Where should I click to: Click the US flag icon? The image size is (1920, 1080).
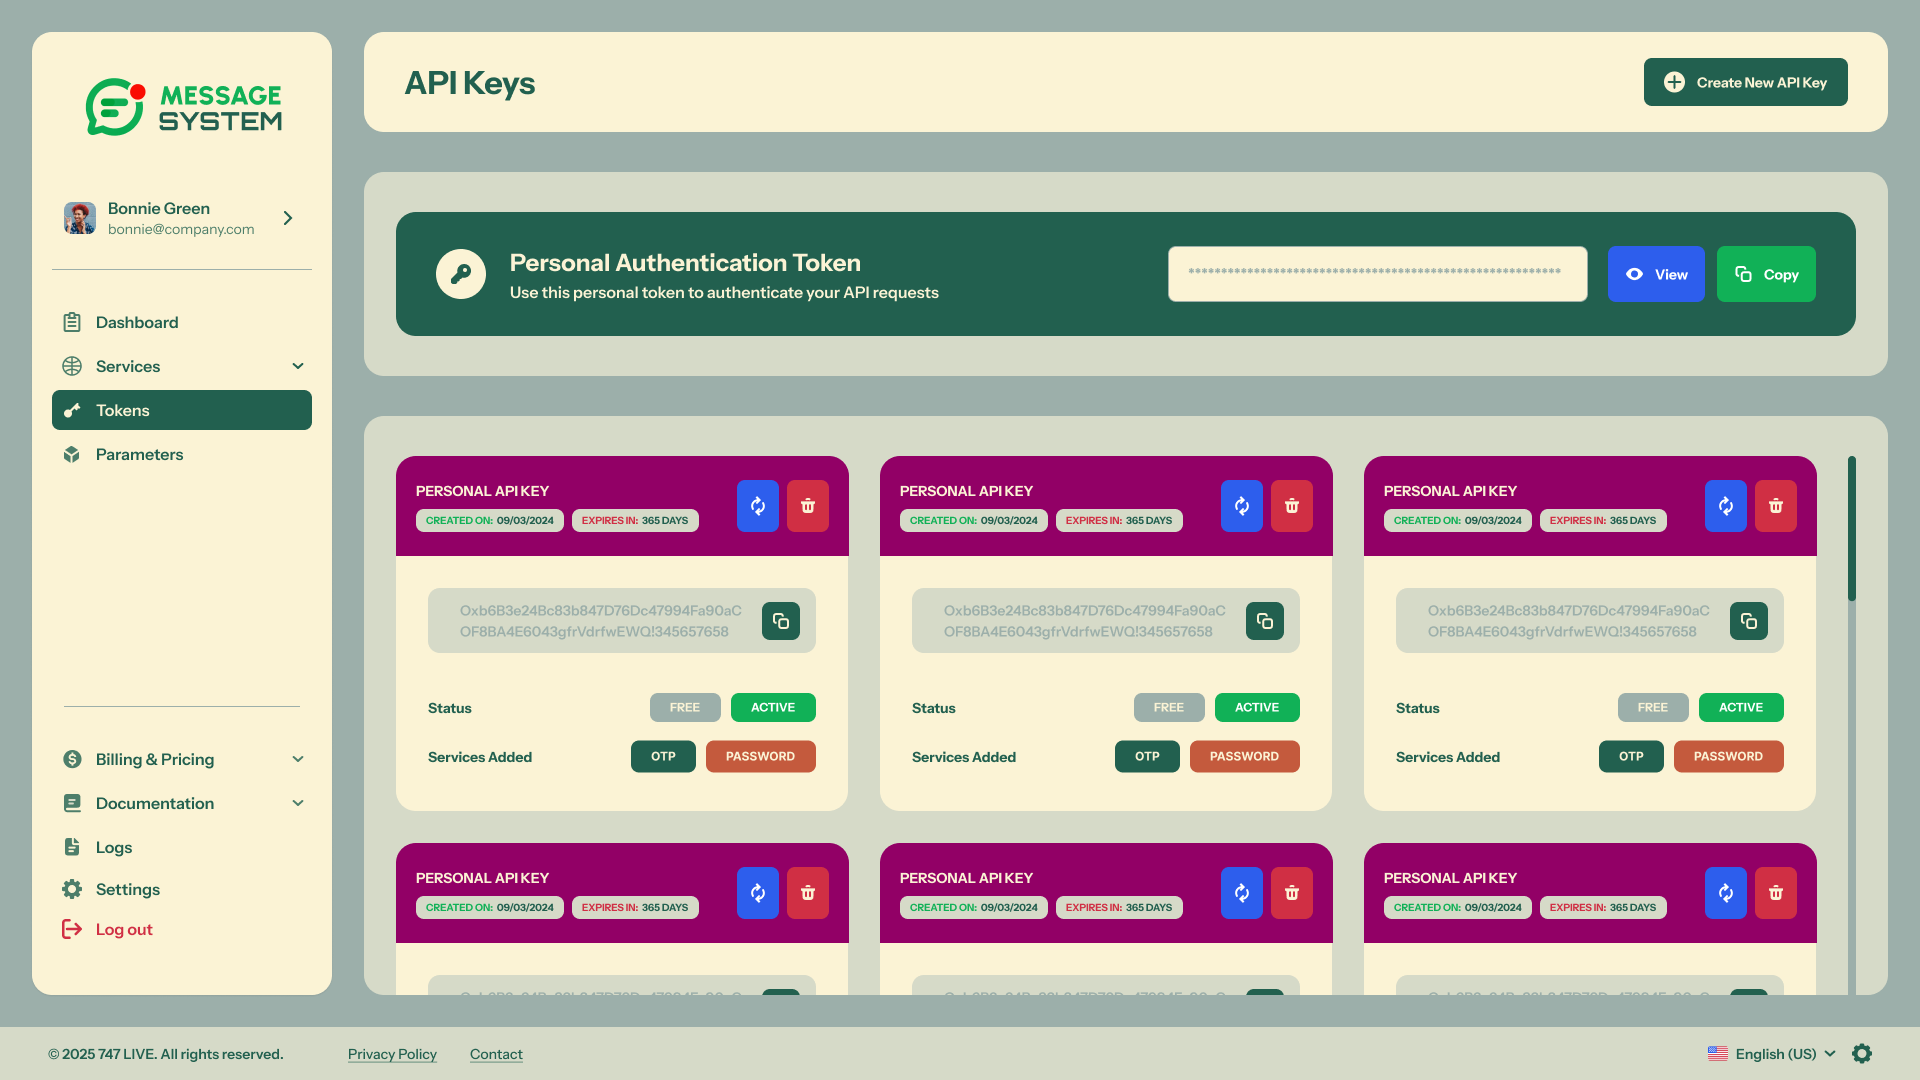1718,1054
